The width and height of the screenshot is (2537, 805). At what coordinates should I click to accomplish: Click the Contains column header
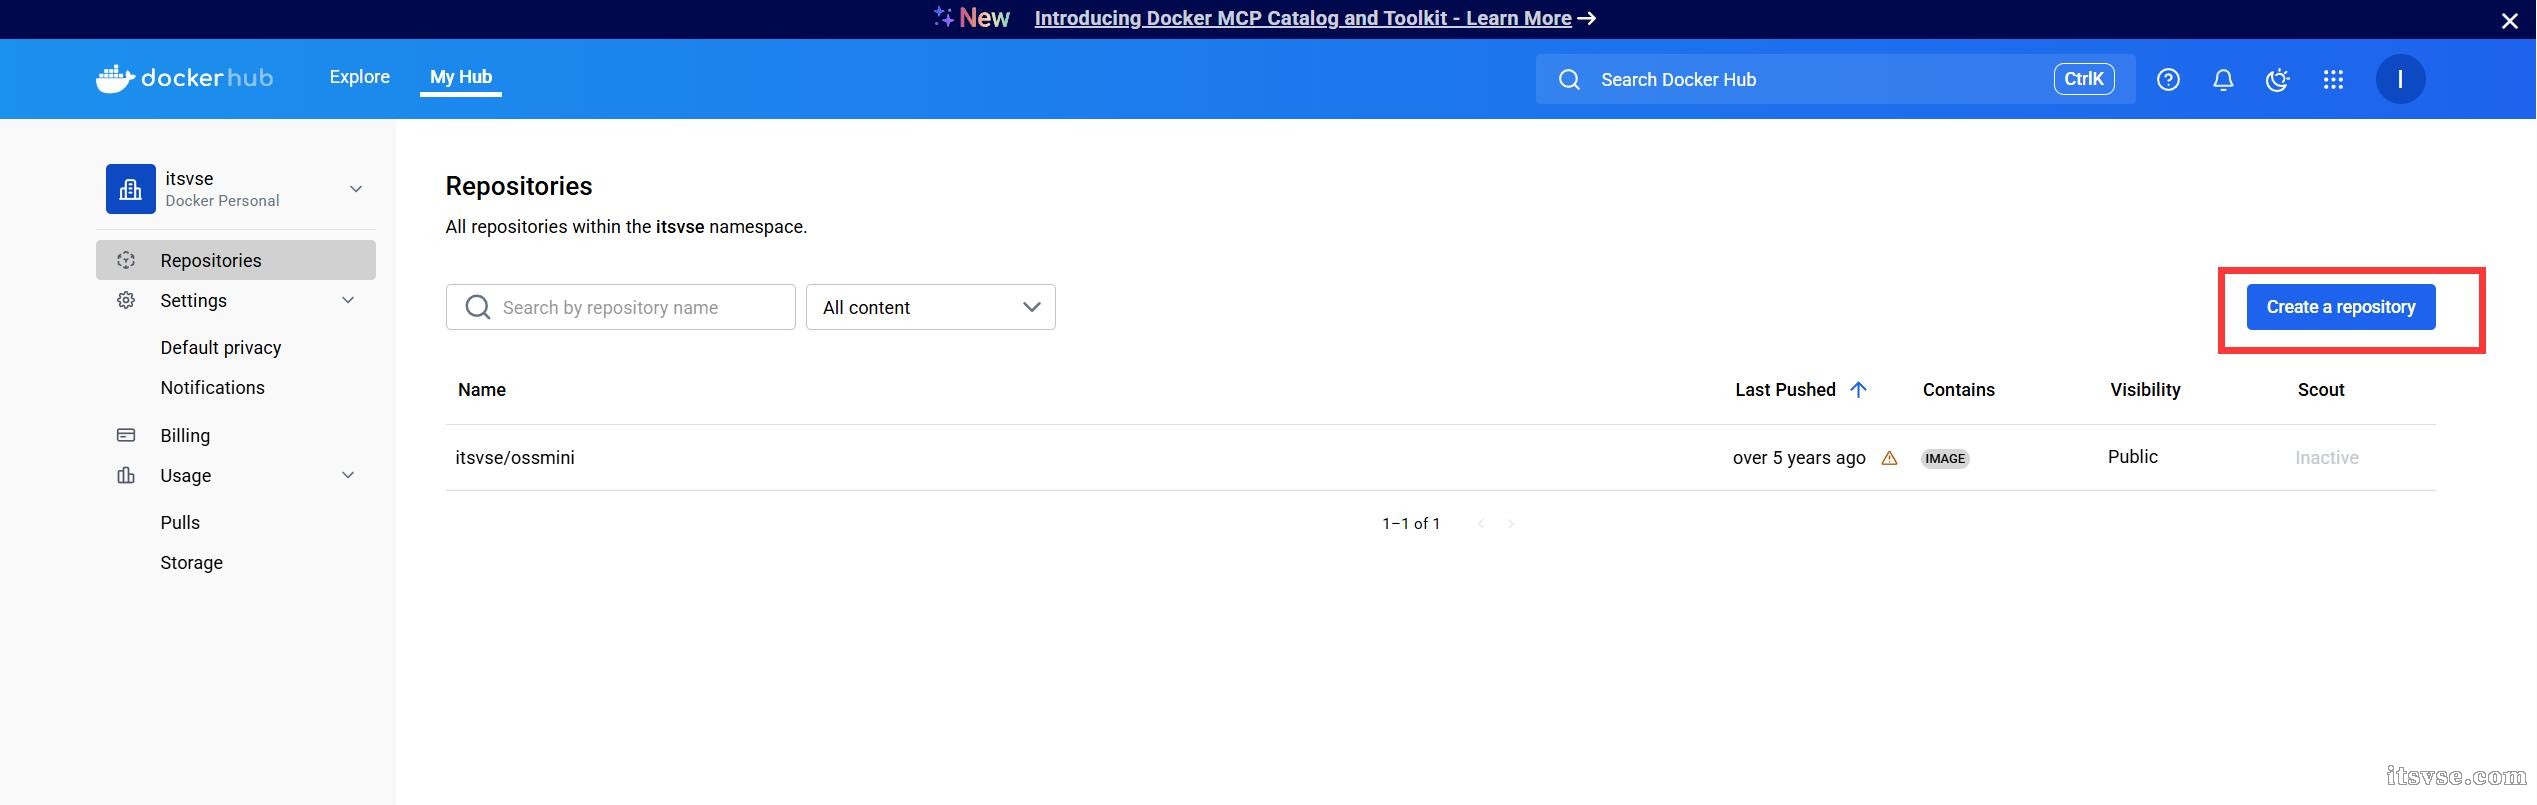1958,390
